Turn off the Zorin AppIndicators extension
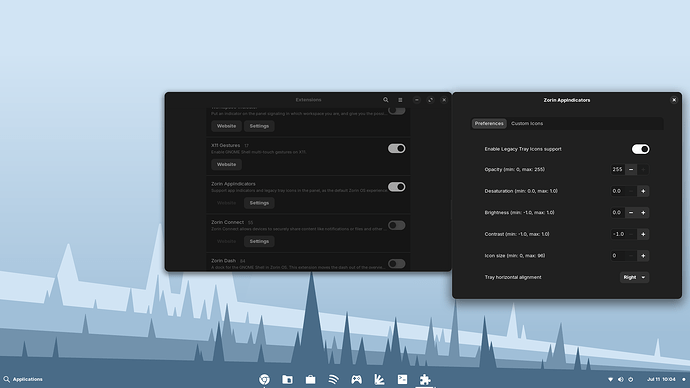 pyautogui.click(x=396, y=187)
